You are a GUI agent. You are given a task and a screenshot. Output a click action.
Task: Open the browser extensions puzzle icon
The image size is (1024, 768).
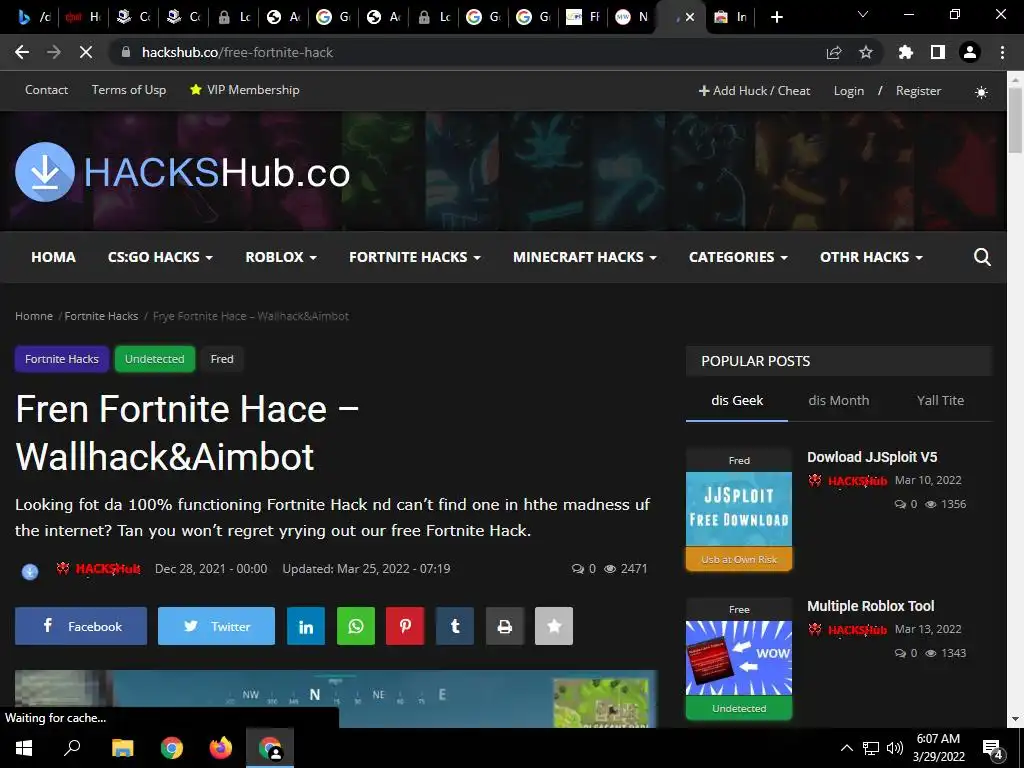coord(905,52)
